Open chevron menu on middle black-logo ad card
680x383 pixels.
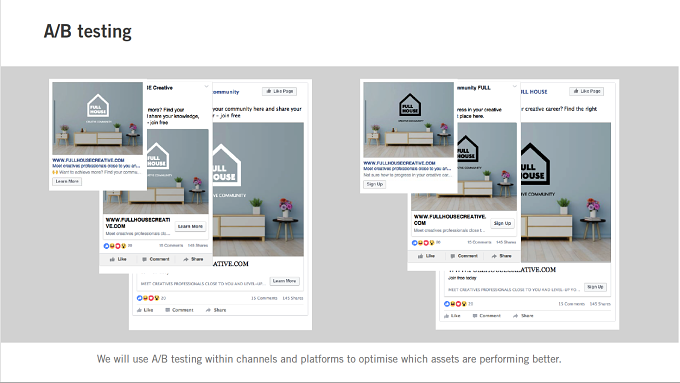tap(515, 87)
